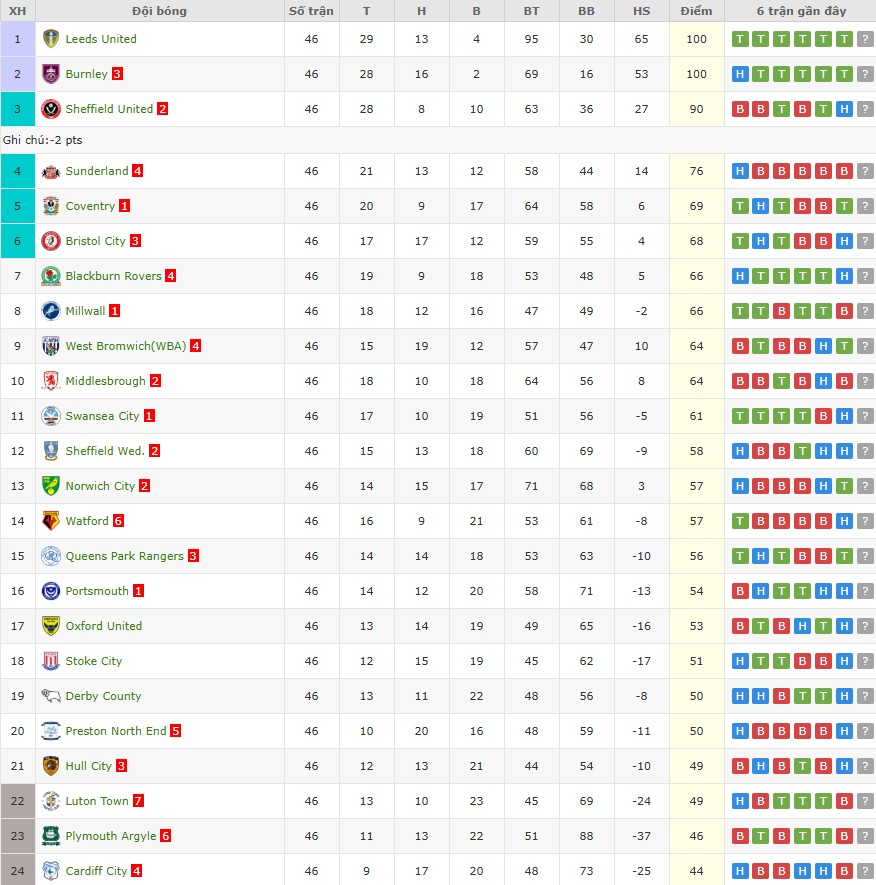Click the Luton Town club crest

pos(51,801)
